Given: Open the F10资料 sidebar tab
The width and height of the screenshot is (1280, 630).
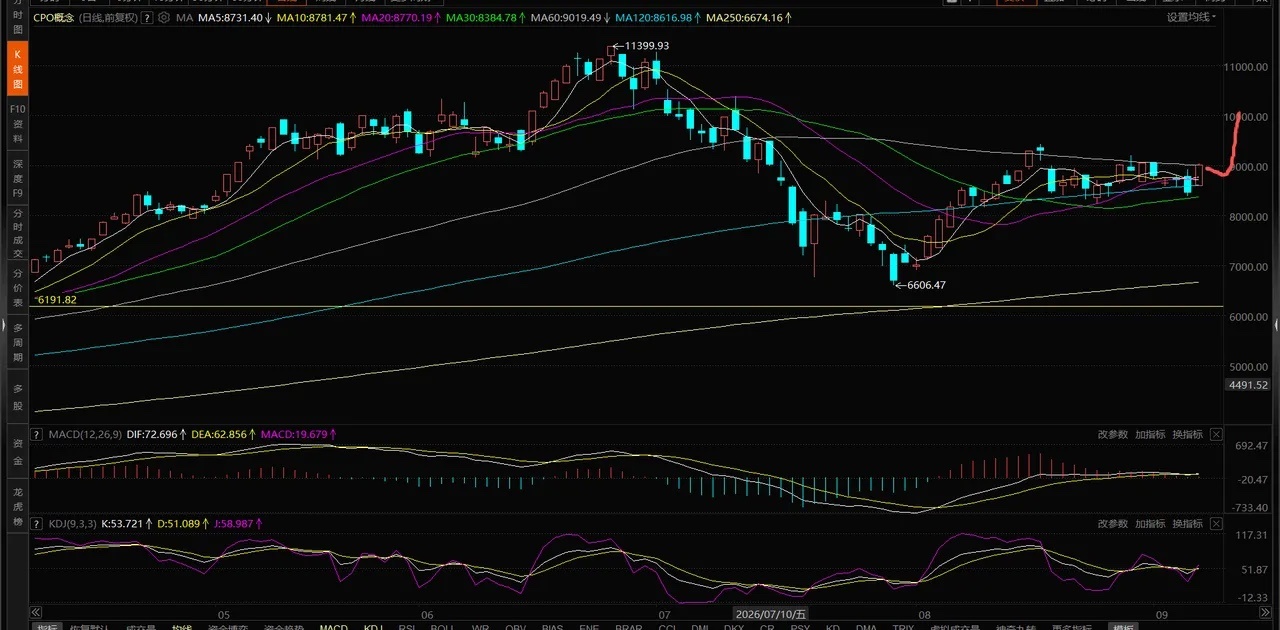Looking at the screenshot, I should pyautogui.click(x=17, y=123).
